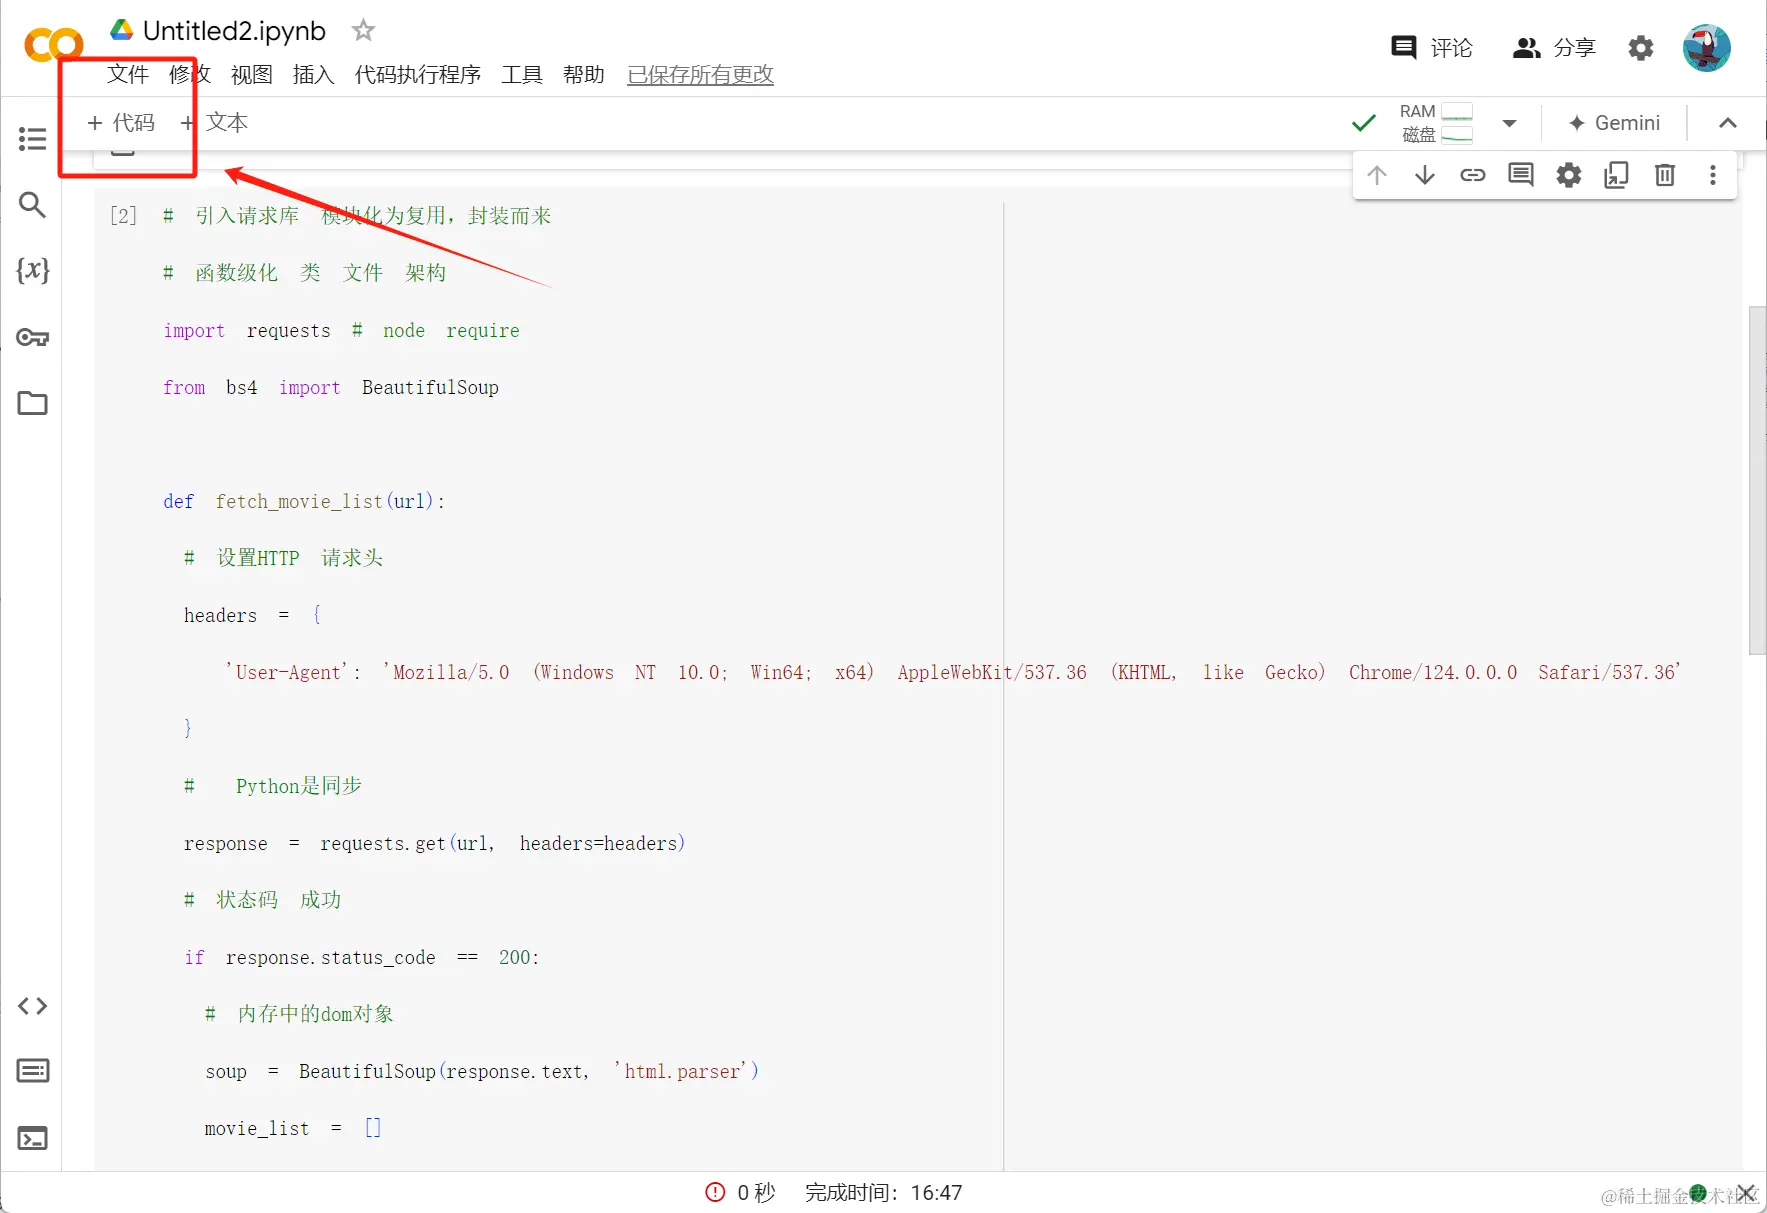Click the Google Drive icon beside the title

(122, 30)
